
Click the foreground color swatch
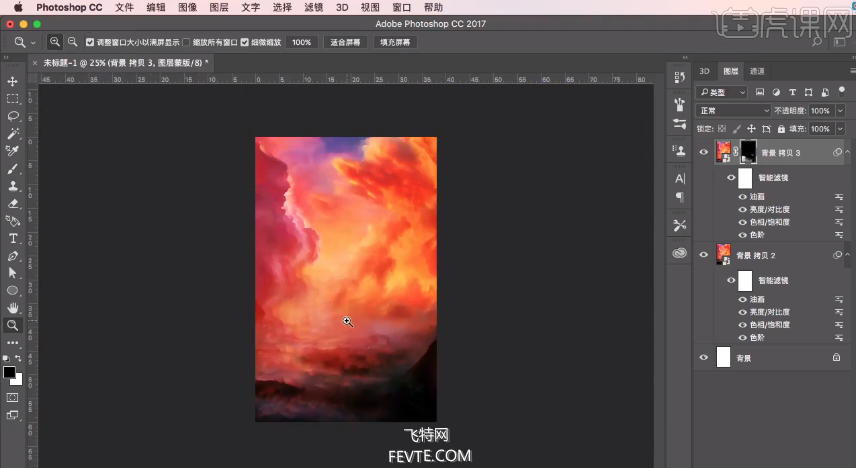coord(9,372)
